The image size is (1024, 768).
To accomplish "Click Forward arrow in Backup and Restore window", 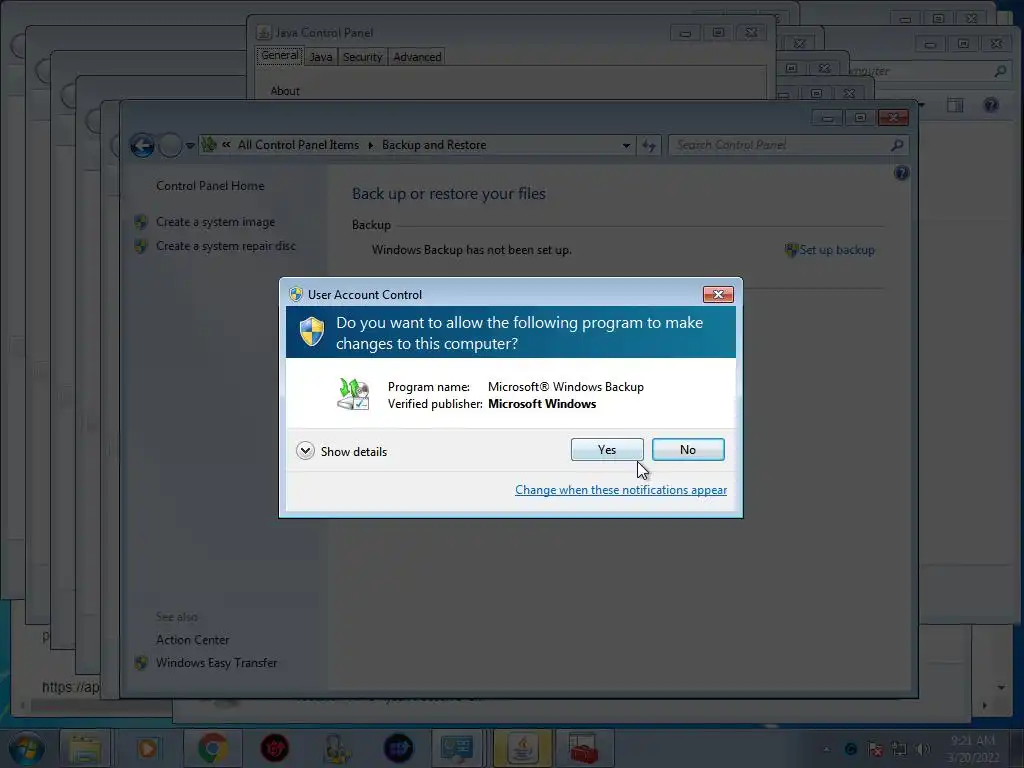I will pos(170,145).
